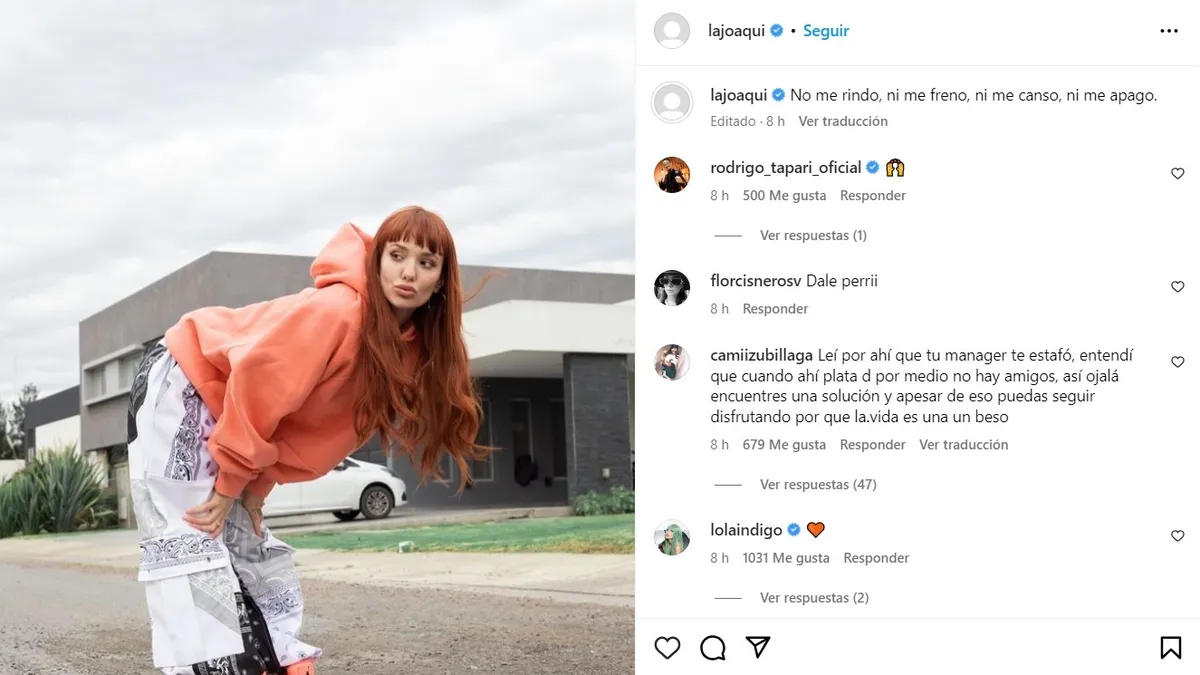The height and width of the screenshot is (675, 1200).
Task: Share post via paper plane icon
Action: coord(758,648)
